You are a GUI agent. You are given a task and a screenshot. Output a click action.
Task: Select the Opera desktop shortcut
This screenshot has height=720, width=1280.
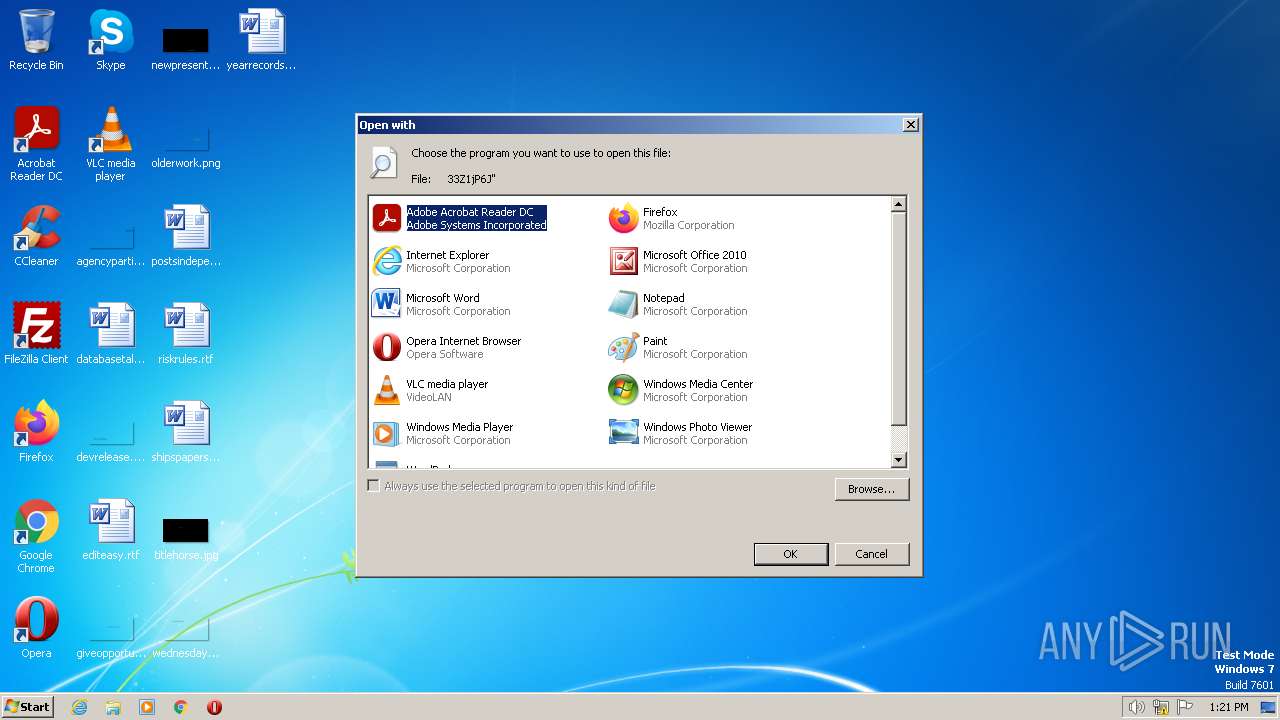pos(36,628)
